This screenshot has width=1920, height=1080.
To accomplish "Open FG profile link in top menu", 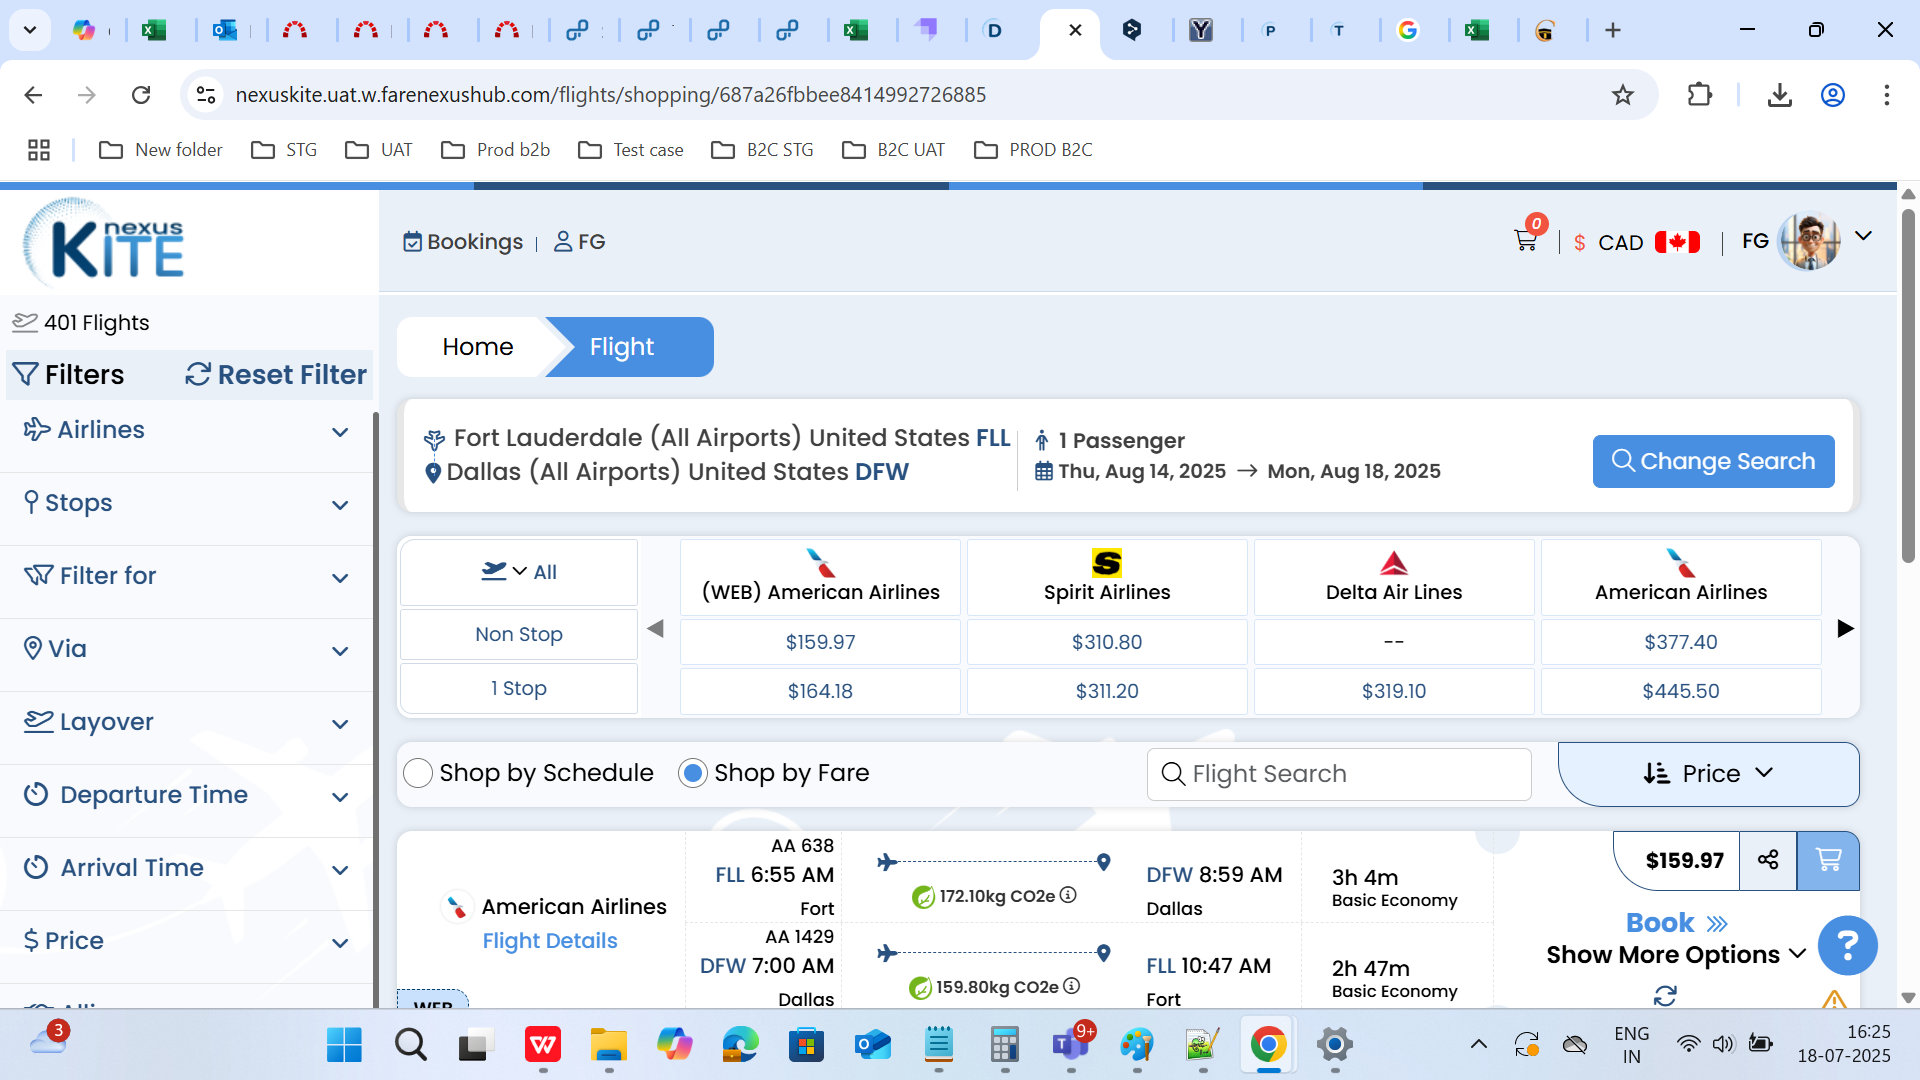I will (580, 242).
